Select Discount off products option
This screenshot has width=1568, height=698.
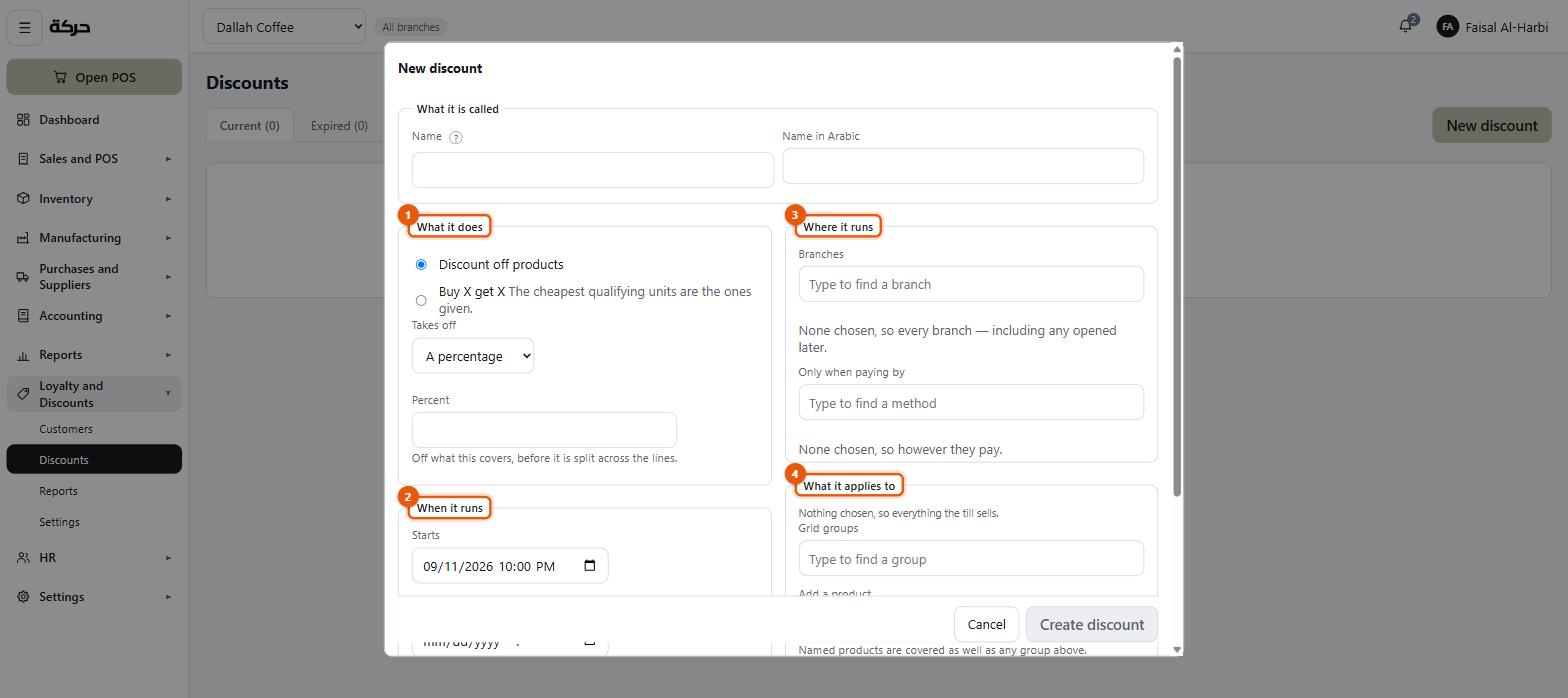[x=421, y=264]
